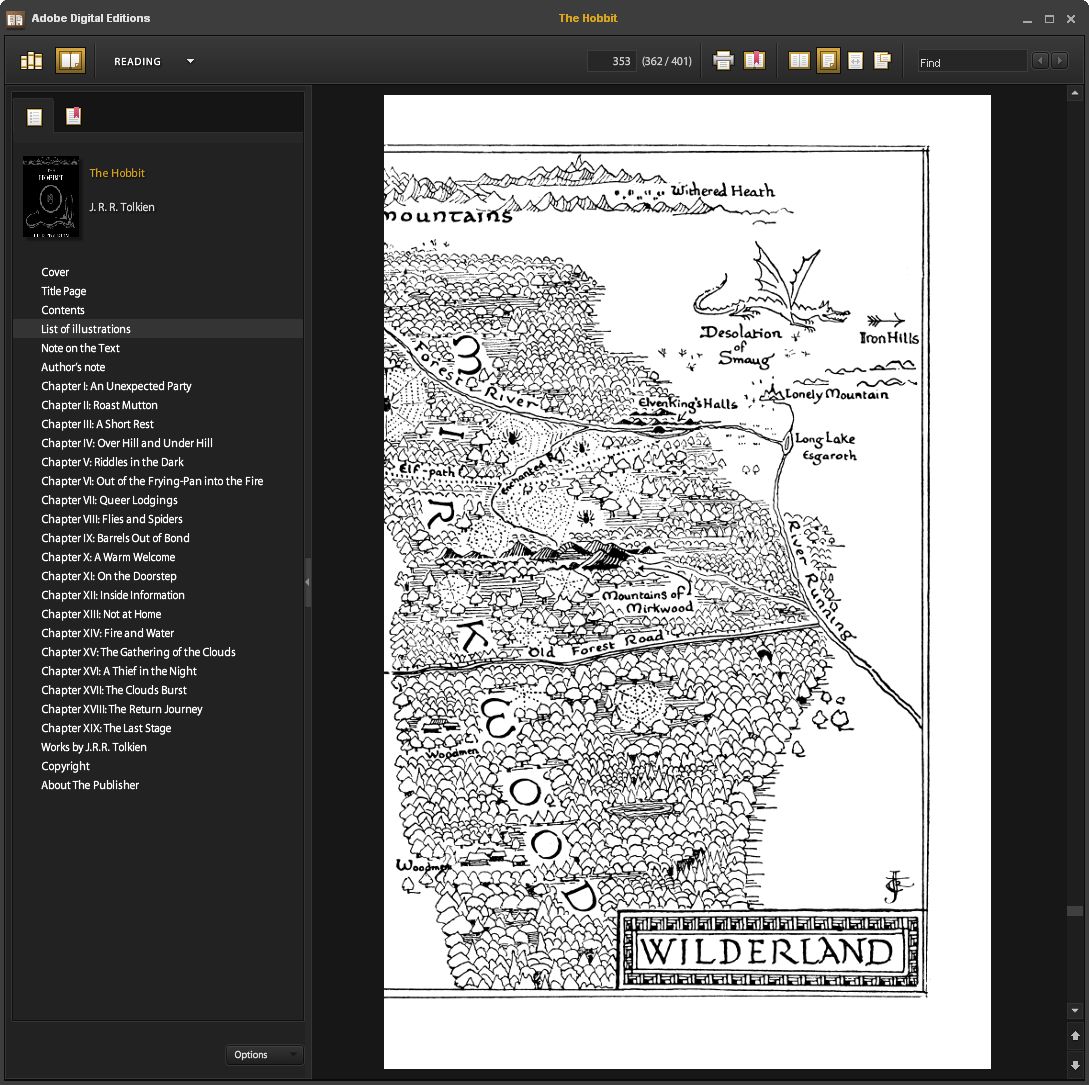Viewport: 1089px width, 1085px height.
Task: Open the table of contents tab
Action: click(34, 117)
